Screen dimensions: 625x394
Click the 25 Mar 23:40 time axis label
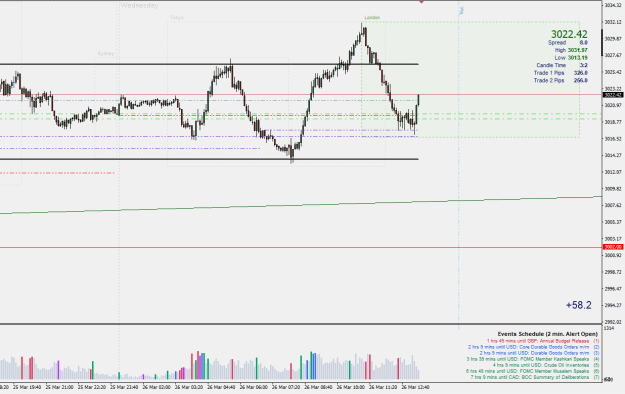(x=124, y=387)
